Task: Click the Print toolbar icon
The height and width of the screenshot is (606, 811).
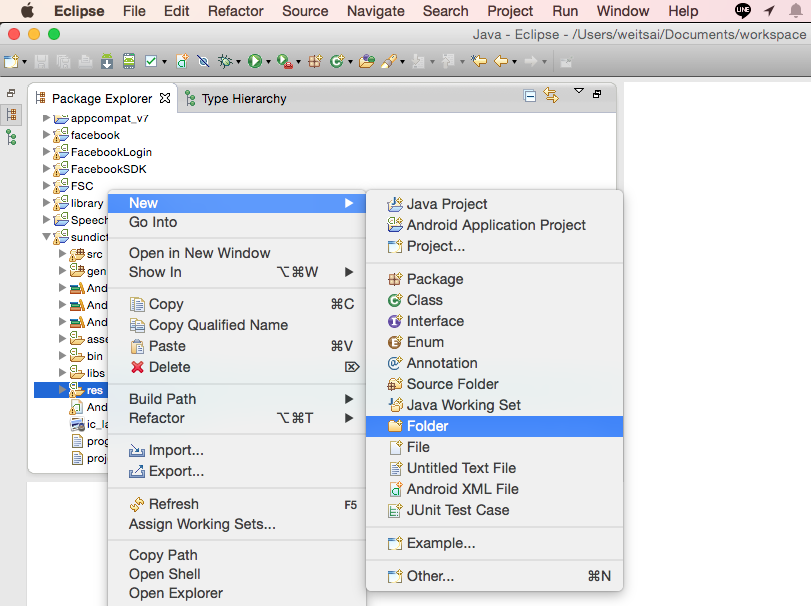Action: [x=85, y=62]
